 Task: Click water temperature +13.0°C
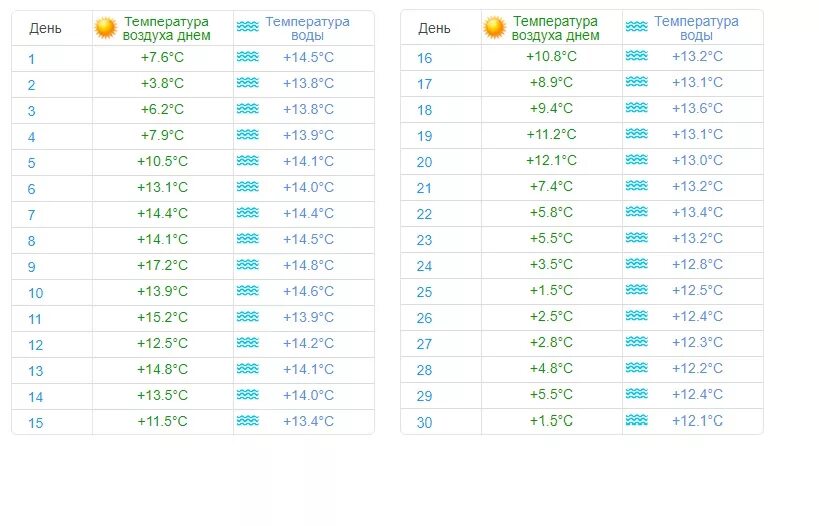[698, 160]
